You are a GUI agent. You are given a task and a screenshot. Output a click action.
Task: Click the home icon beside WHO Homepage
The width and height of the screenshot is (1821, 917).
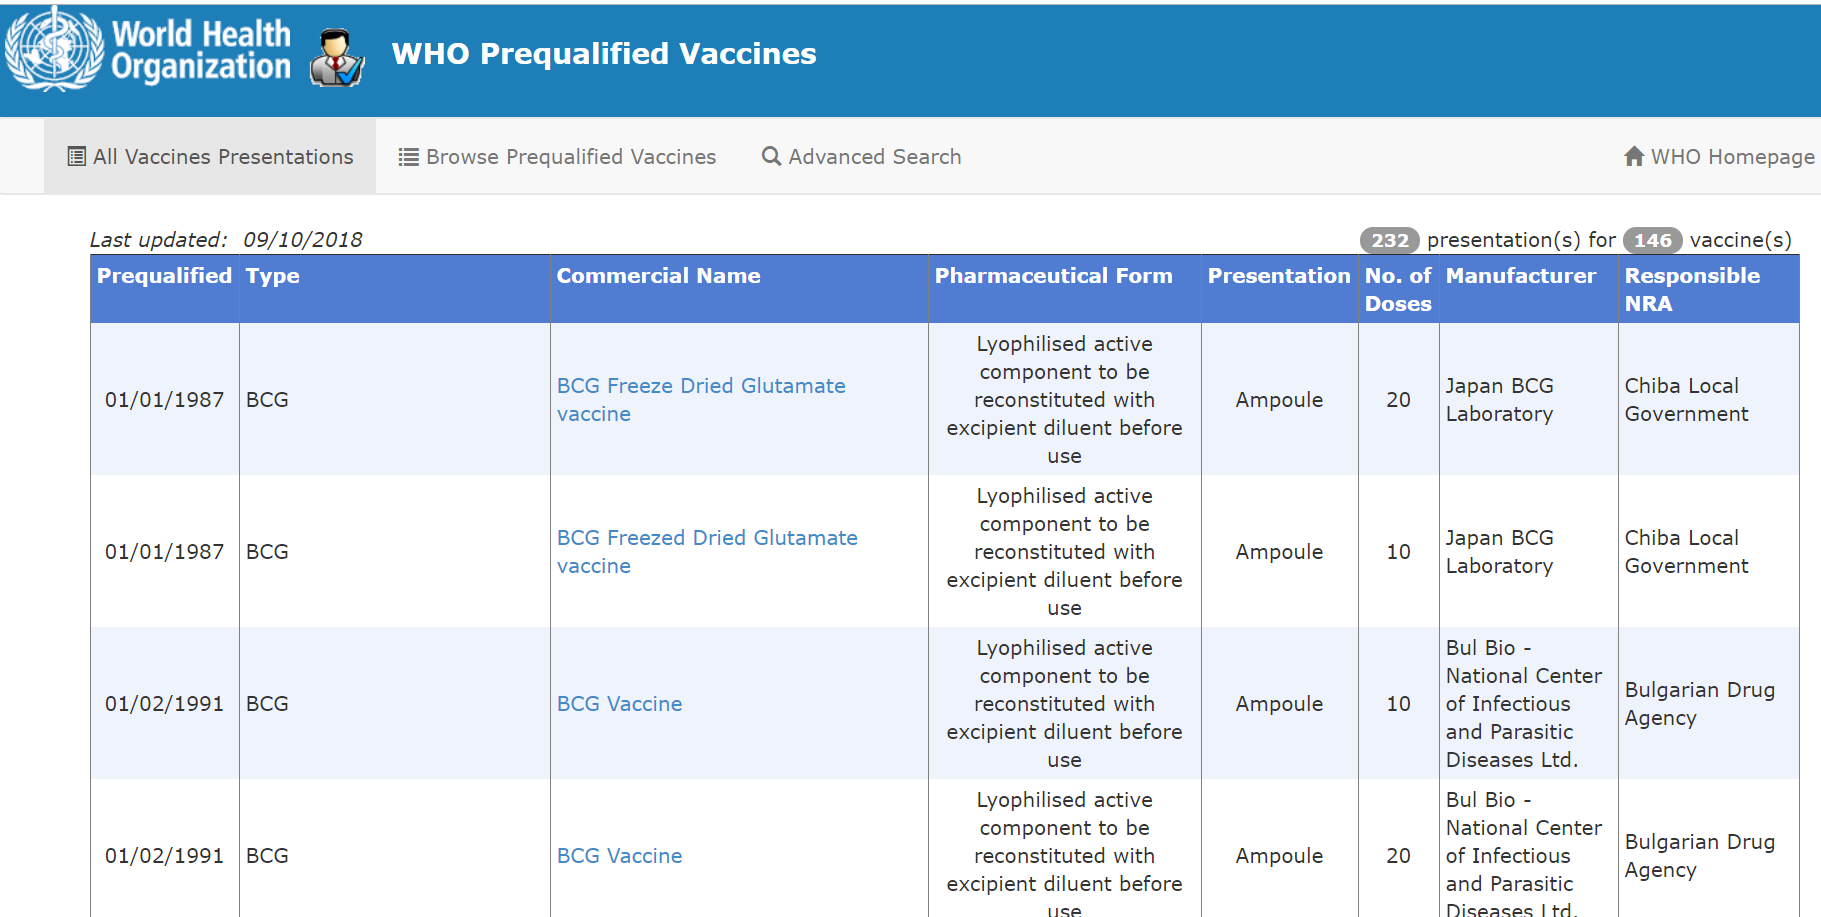[1634, 156]
